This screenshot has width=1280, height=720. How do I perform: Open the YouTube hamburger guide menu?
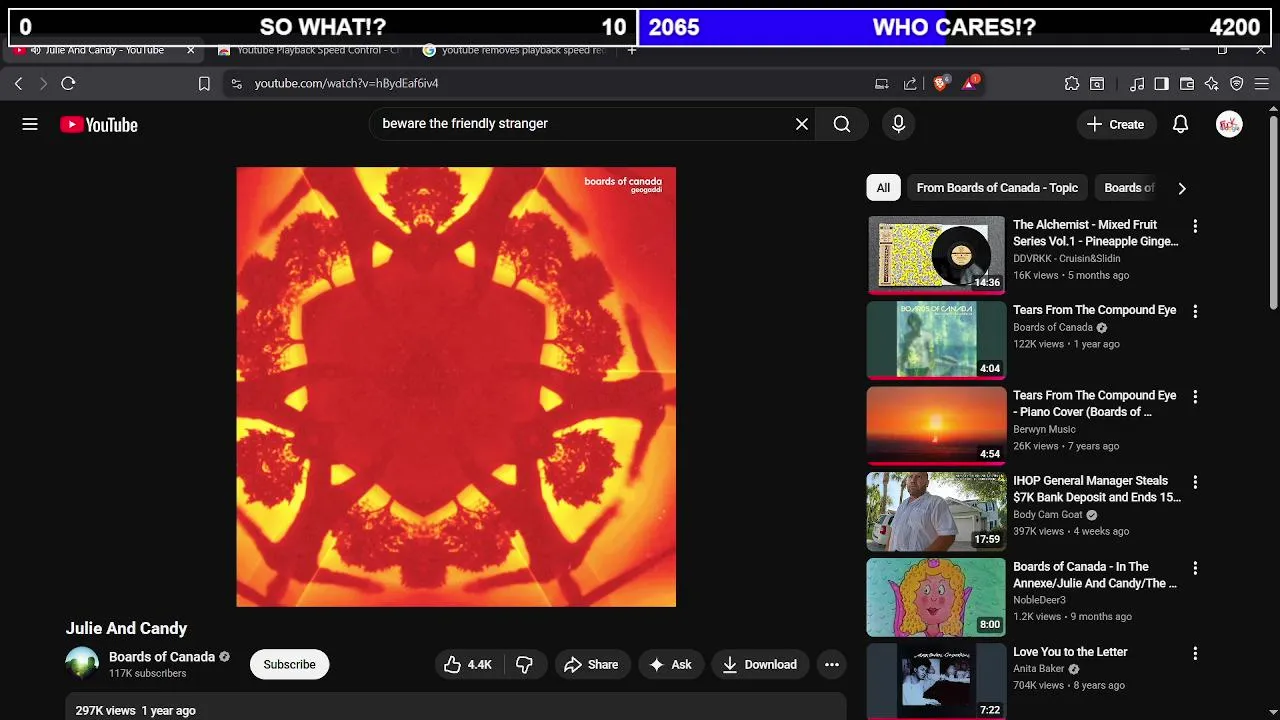(30, 124)
